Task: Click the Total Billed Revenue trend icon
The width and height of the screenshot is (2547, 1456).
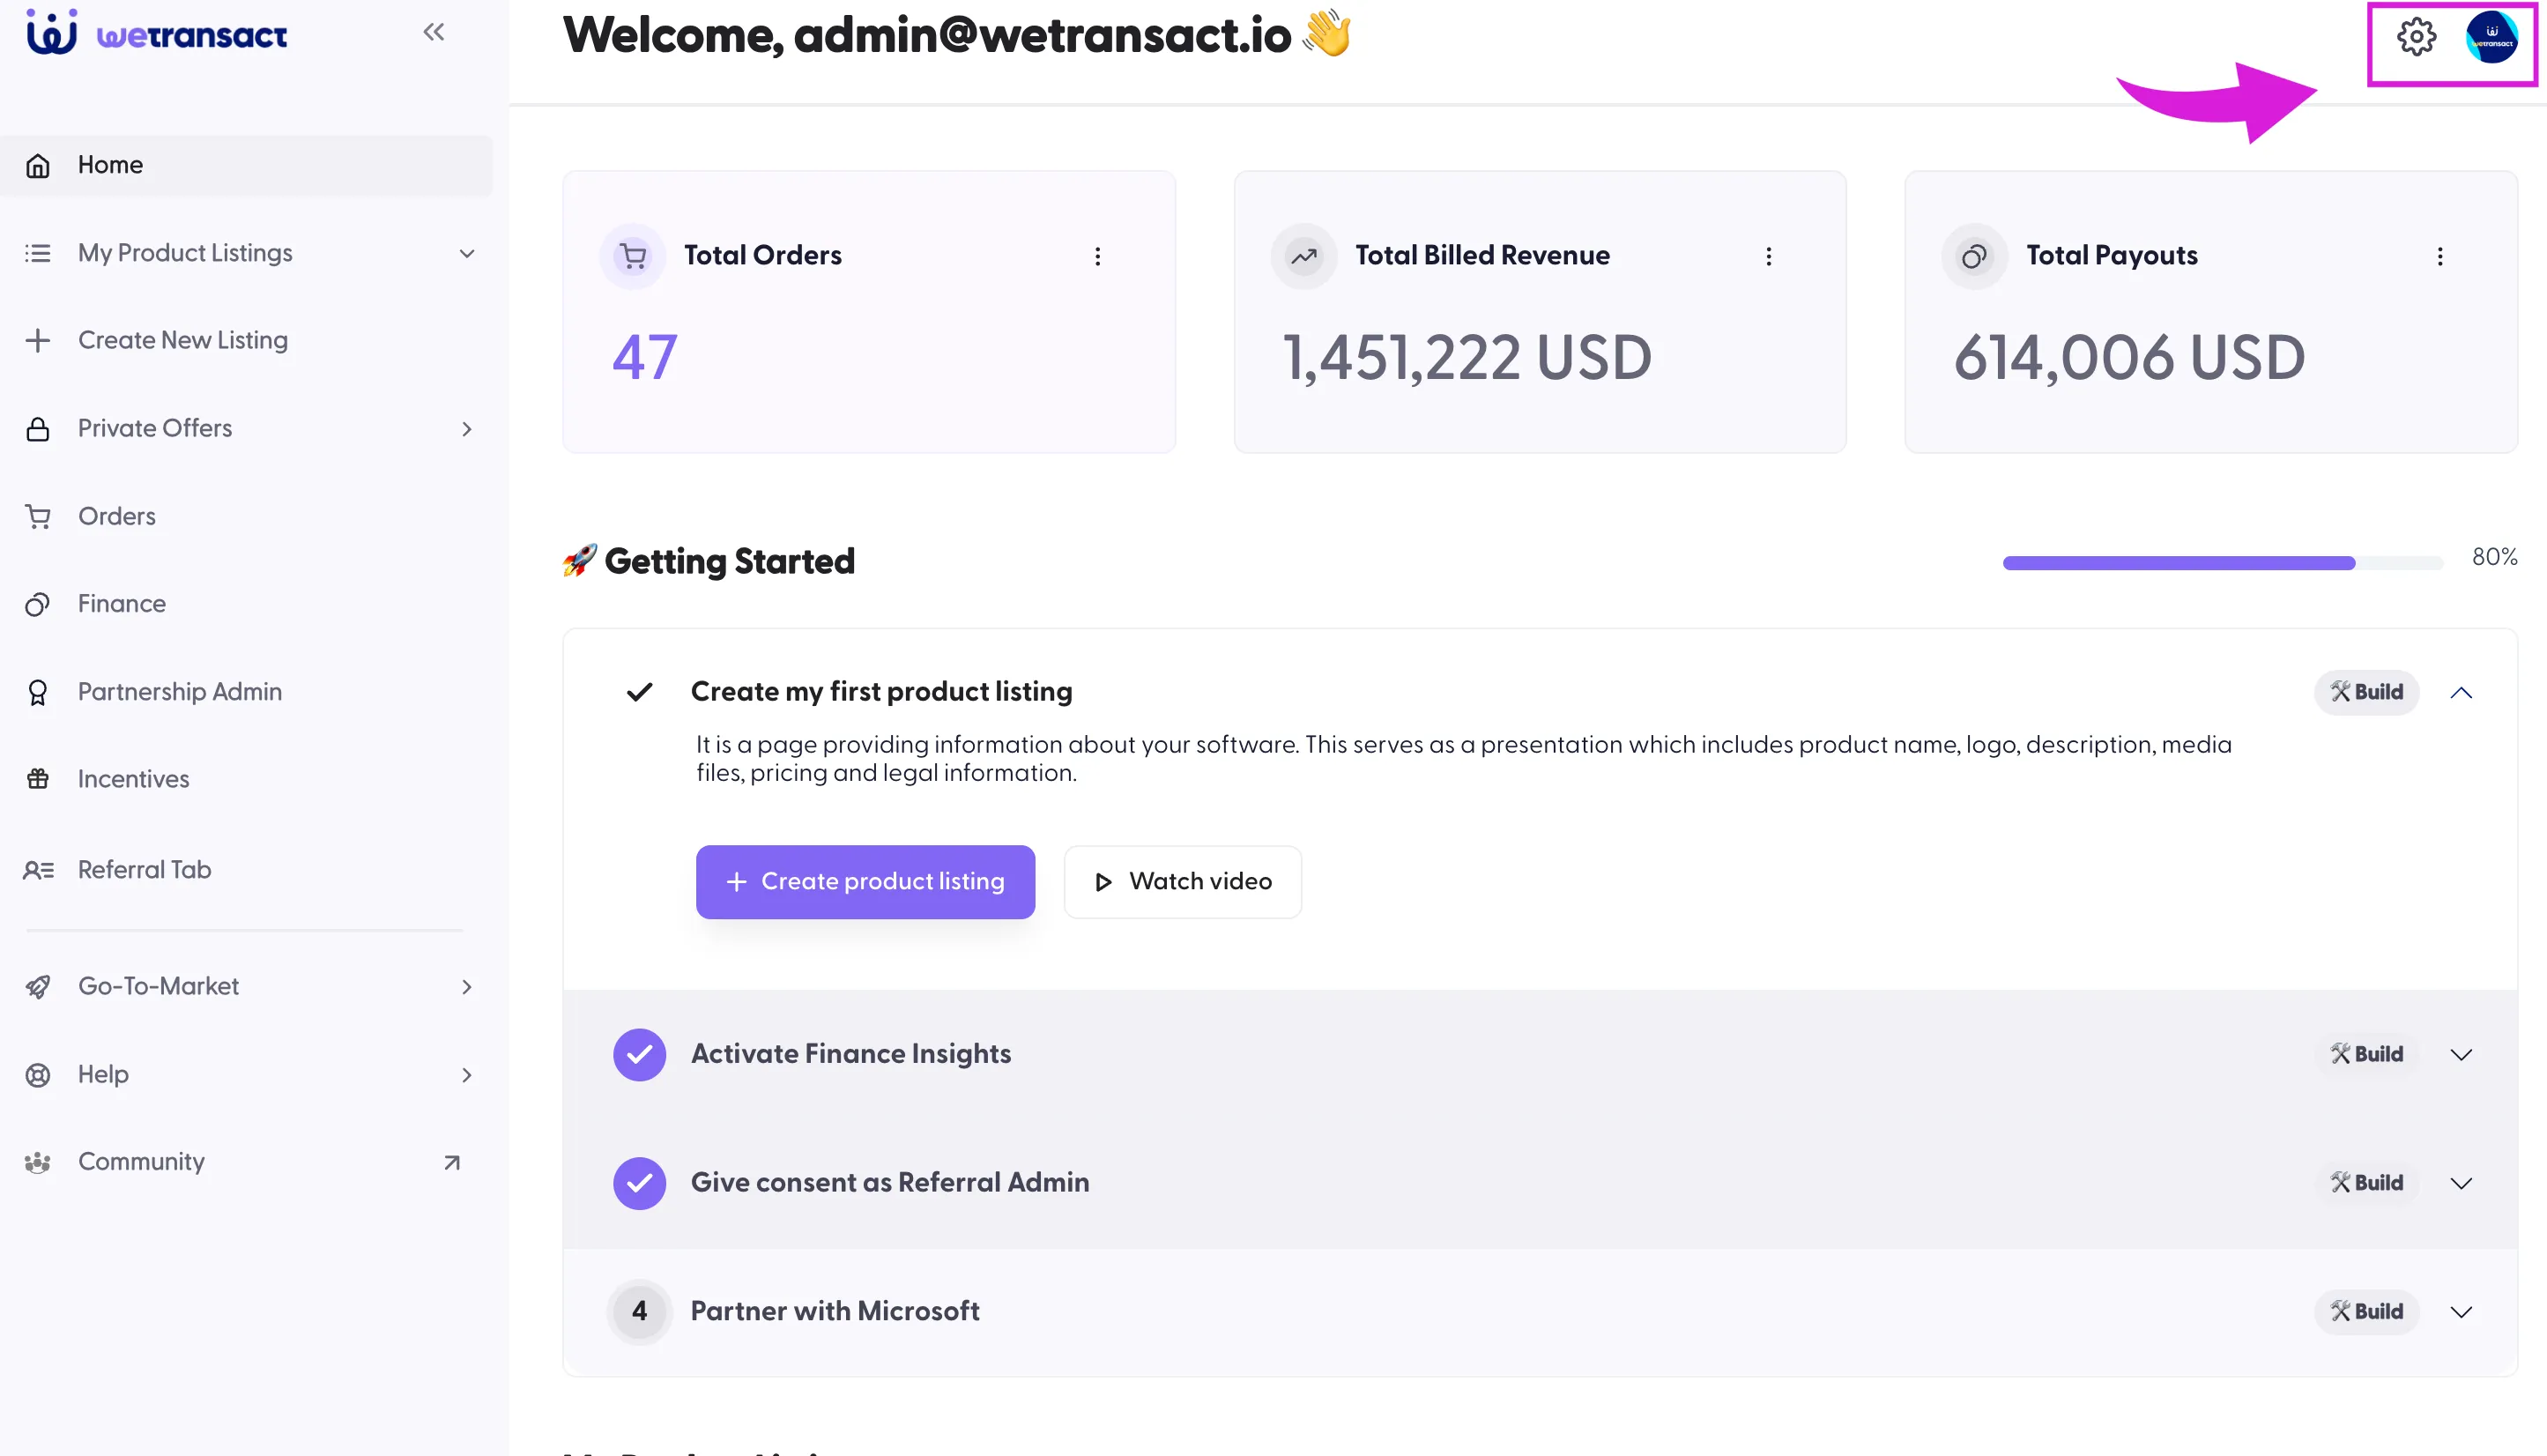Action: (x=1303, y=256)
